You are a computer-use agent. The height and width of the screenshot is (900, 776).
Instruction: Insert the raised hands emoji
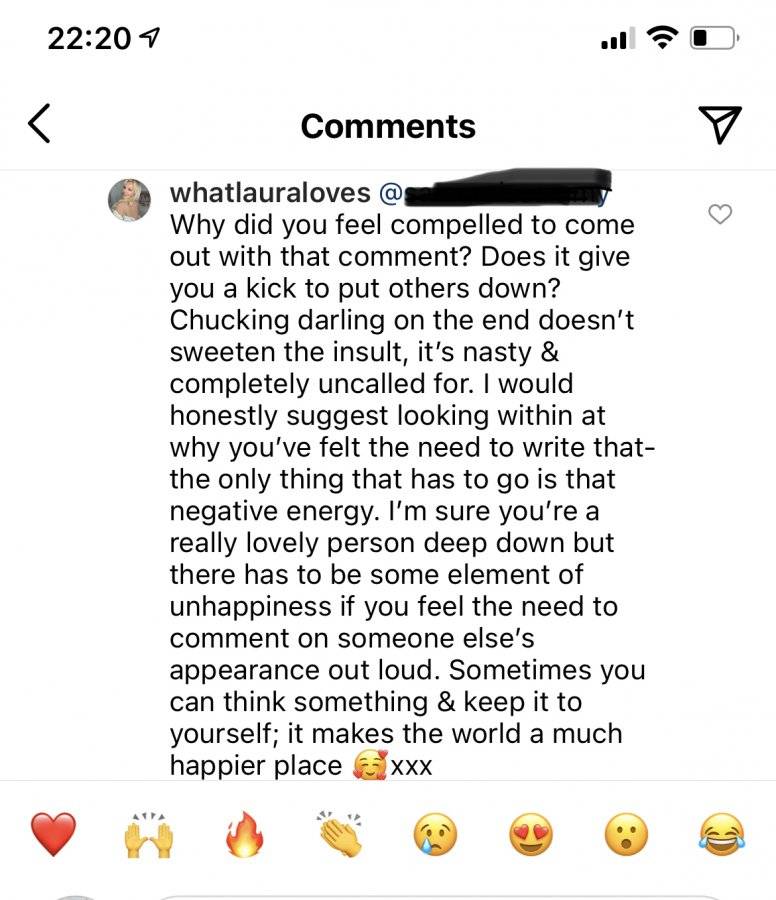(149, 835)
